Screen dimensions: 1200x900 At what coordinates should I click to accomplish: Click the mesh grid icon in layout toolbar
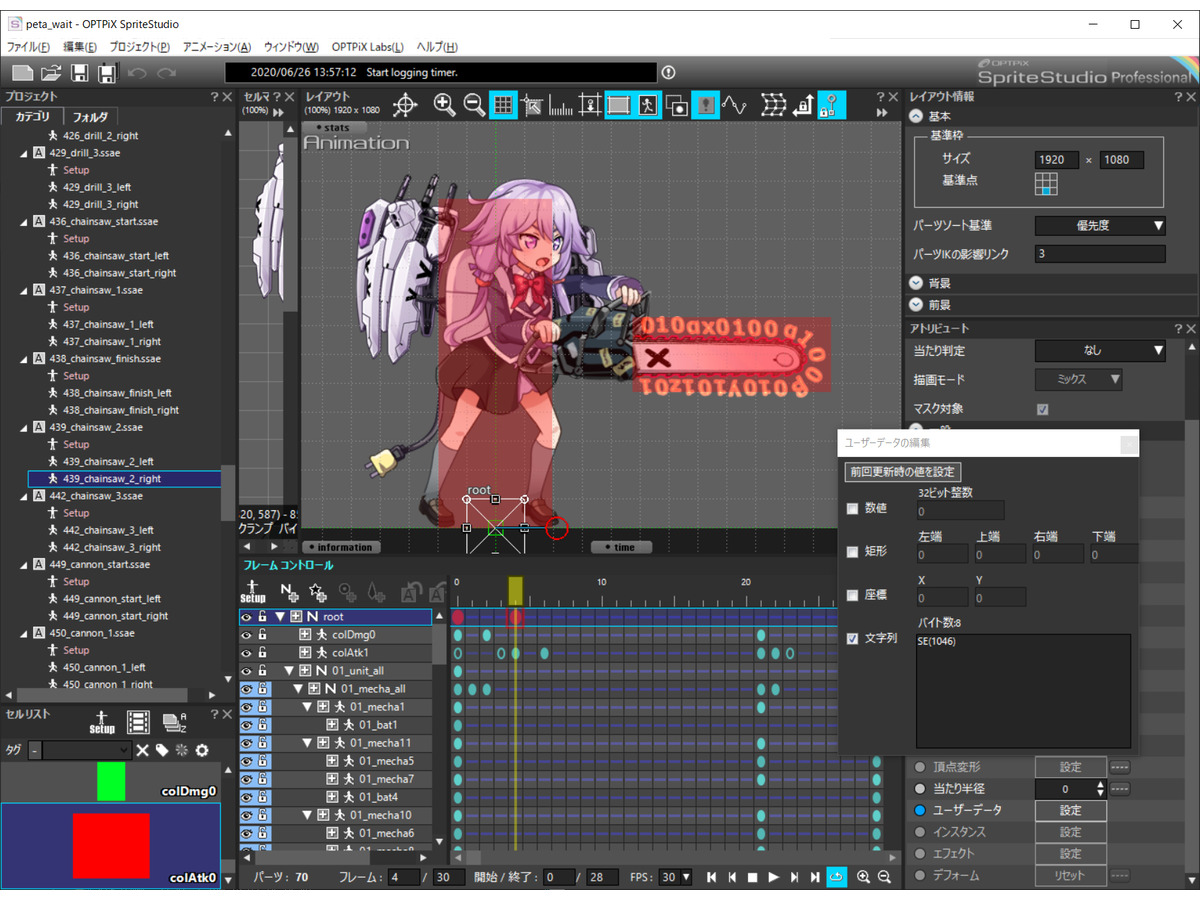pyautogui.click(x=774, y=104)
